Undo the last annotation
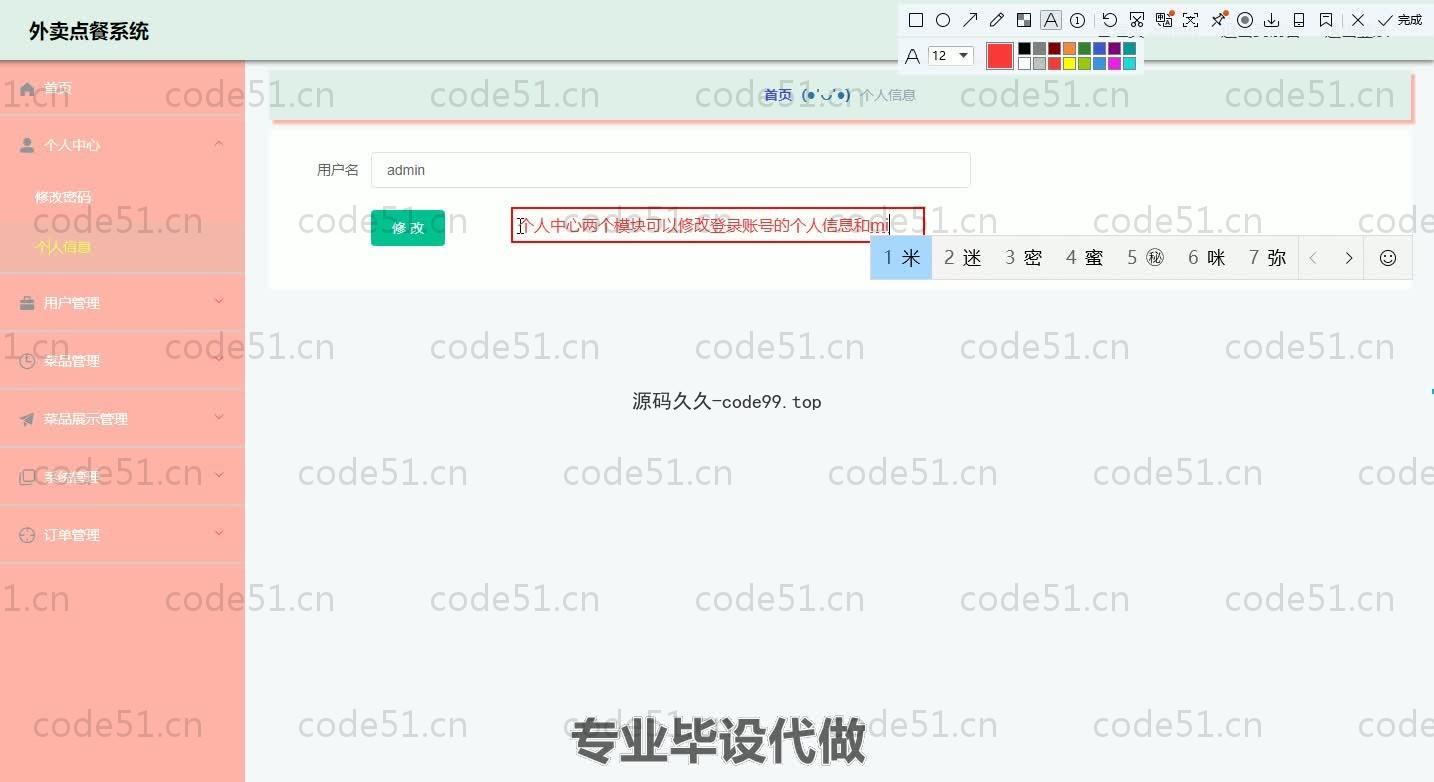Viewport: 1434px width, 782px height. 1110,20
